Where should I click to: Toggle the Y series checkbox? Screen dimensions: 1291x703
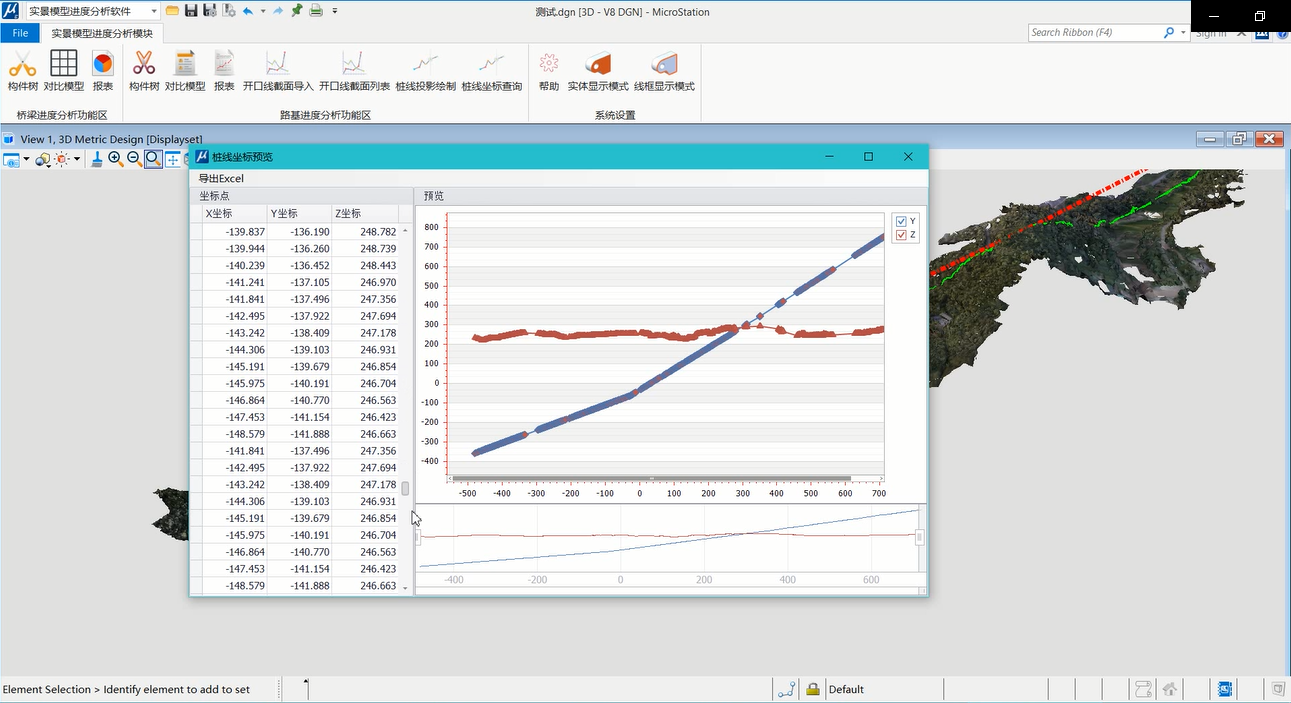click(901, 221)
